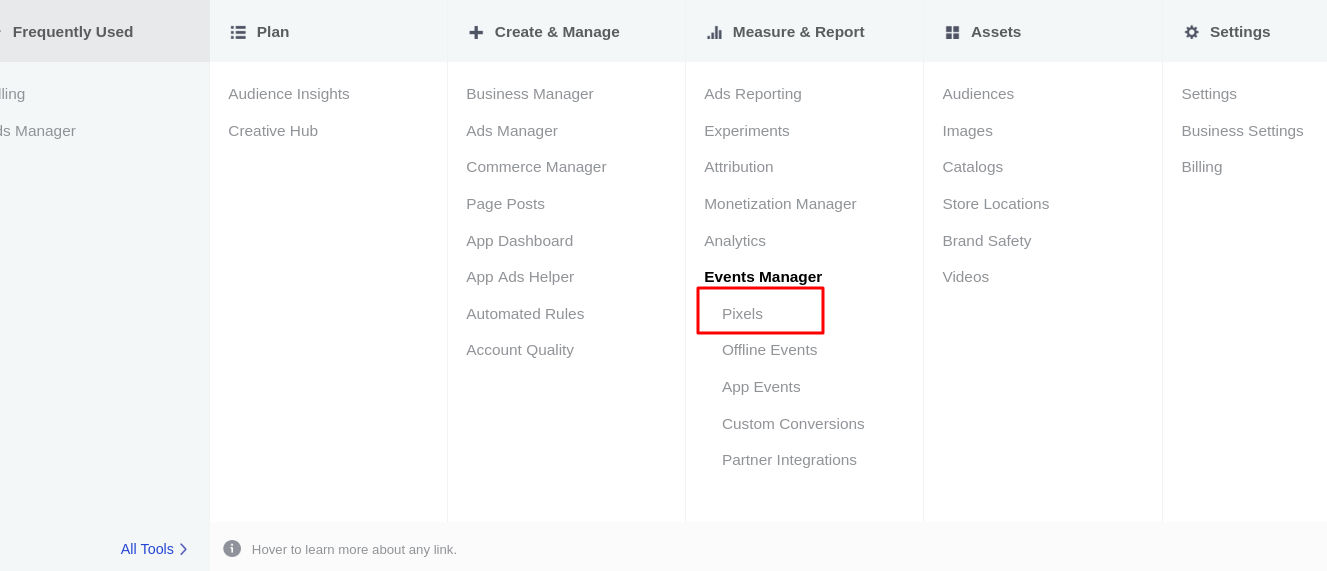Open App Events

(761, 387)
